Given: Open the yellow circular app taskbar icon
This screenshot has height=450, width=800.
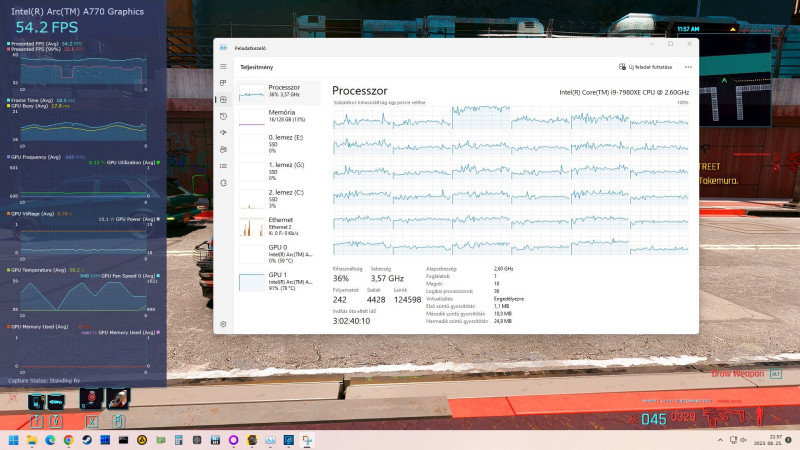Looking at the screenshot, I should click(142, 440).
